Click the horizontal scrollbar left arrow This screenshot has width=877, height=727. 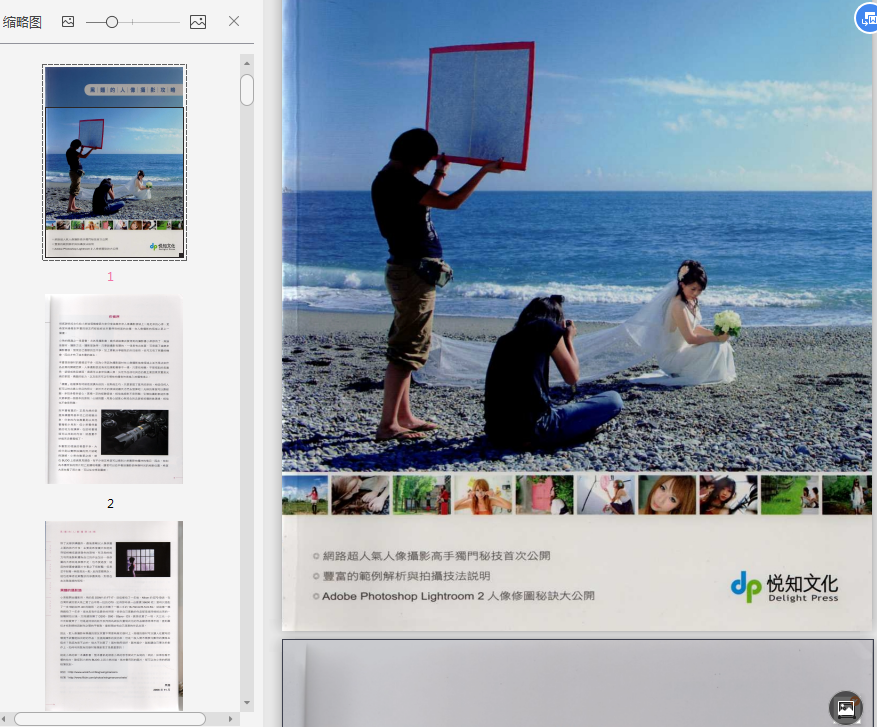(4, 719)
